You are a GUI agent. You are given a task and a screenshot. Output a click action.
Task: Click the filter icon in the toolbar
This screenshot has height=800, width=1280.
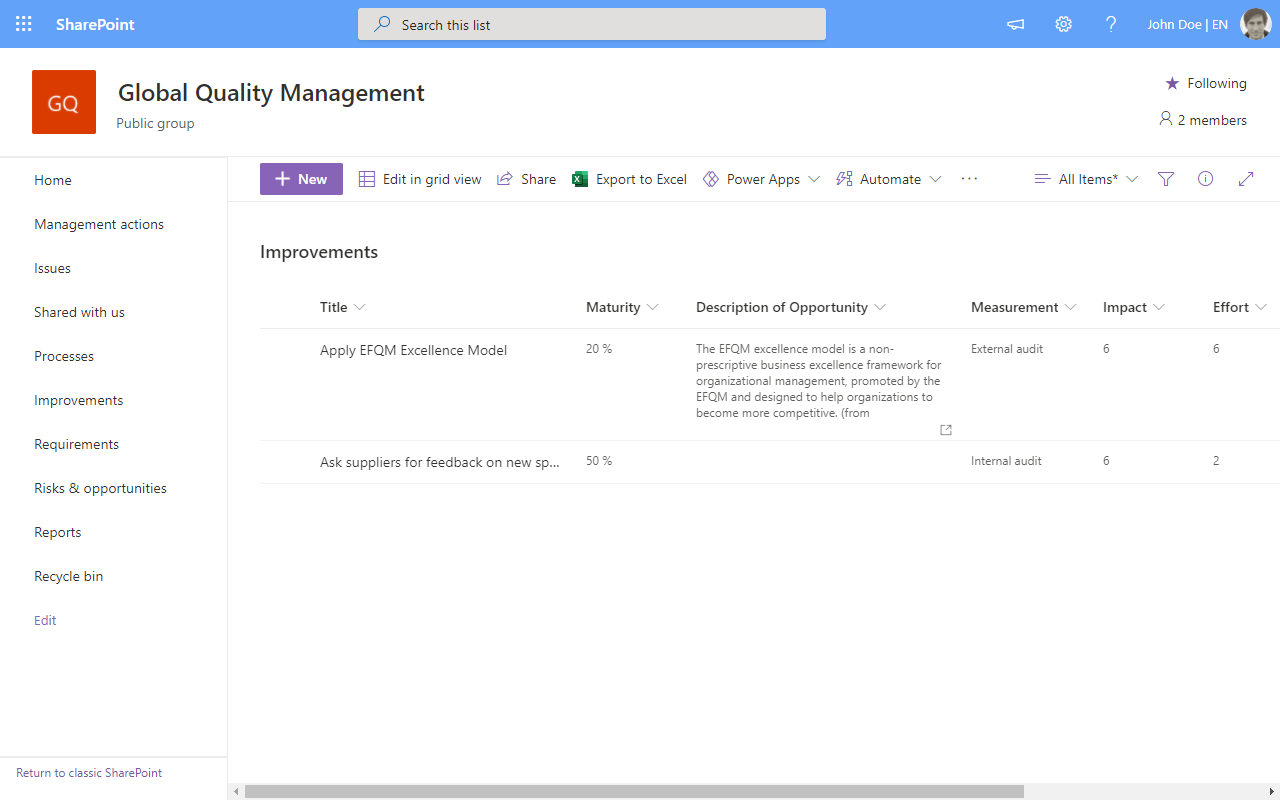(x=1165, y=178)
